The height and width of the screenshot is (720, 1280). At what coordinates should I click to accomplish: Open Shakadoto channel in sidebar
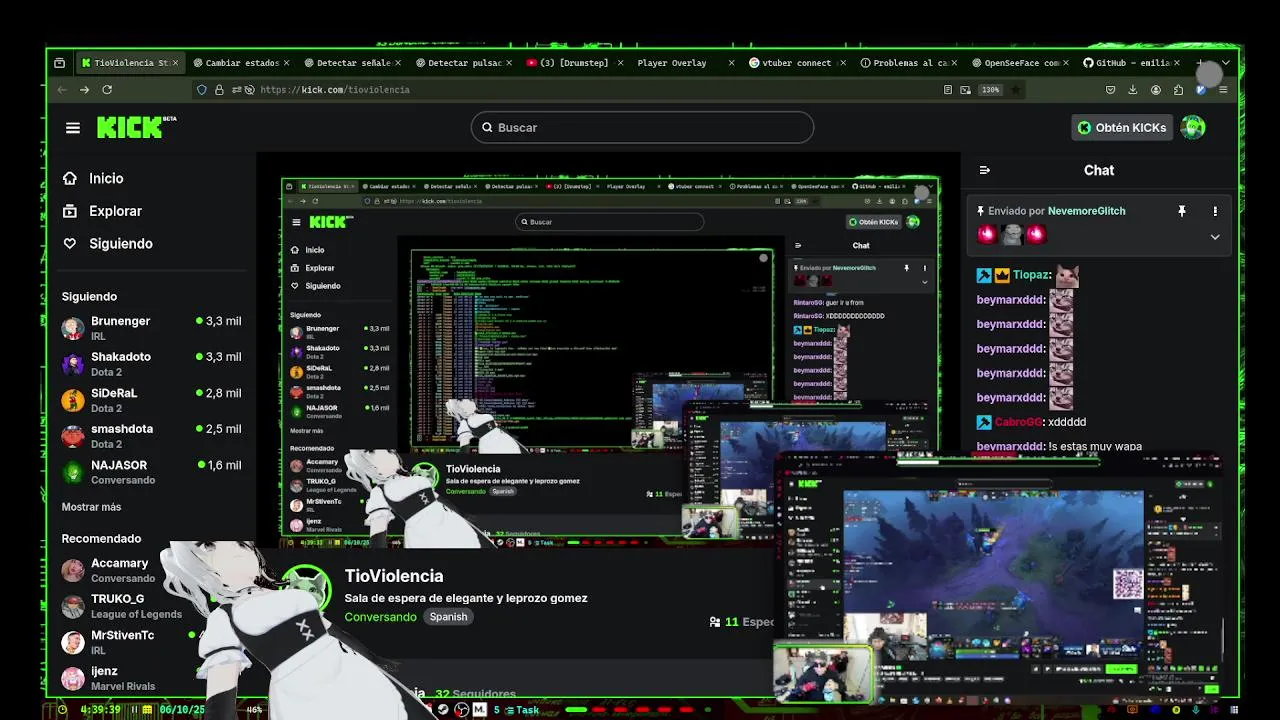152,364
